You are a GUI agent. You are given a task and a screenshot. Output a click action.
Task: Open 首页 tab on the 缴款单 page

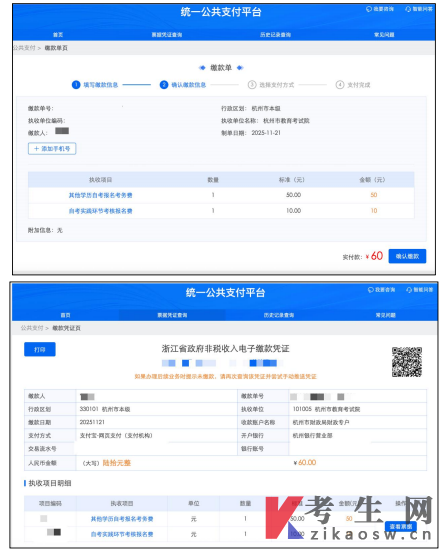point(58,35)
